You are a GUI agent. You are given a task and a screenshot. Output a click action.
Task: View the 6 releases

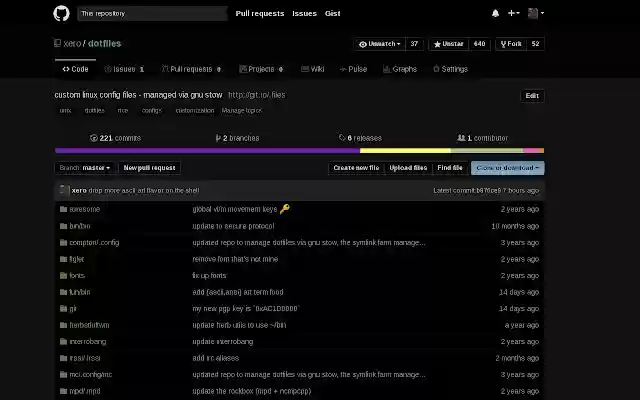coord(360,138)
